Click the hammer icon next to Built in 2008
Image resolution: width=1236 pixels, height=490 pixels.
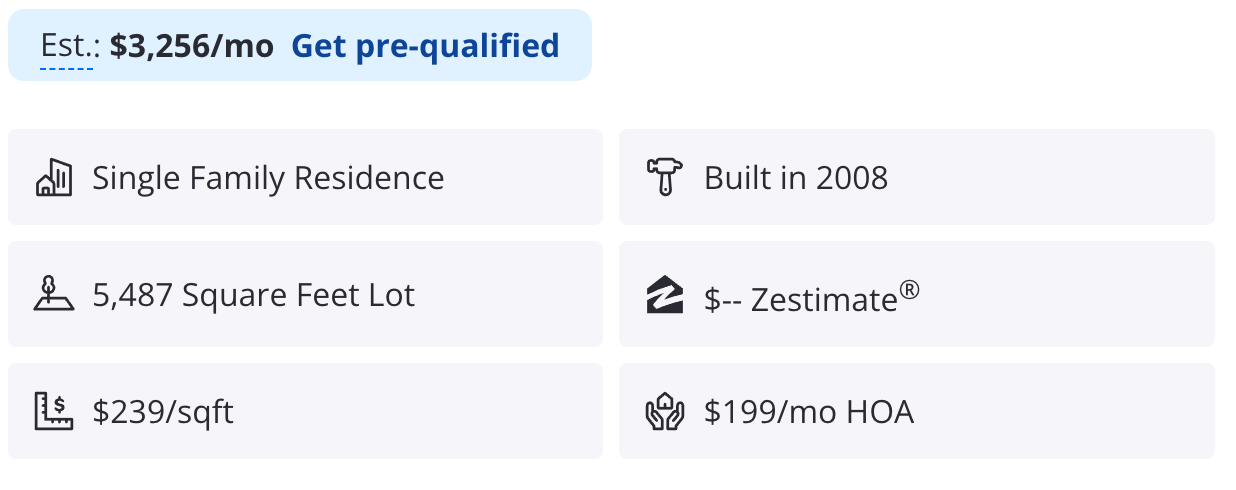pyautogui.click(x=665, y=177)
